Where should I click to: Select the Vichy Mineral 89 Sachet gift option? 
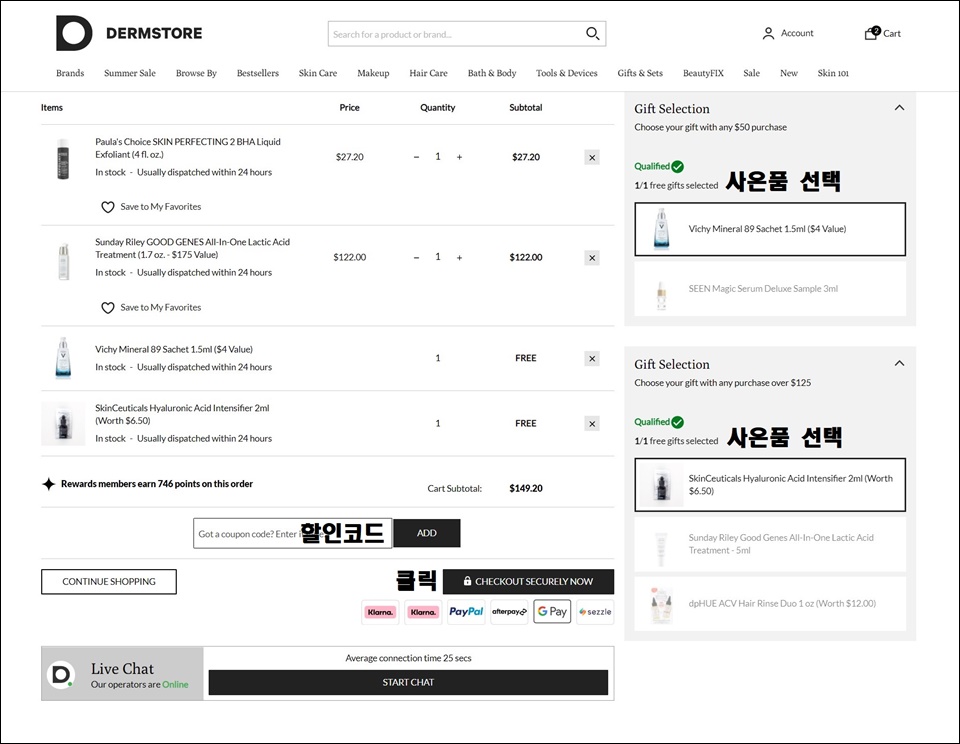click(770, 229)
